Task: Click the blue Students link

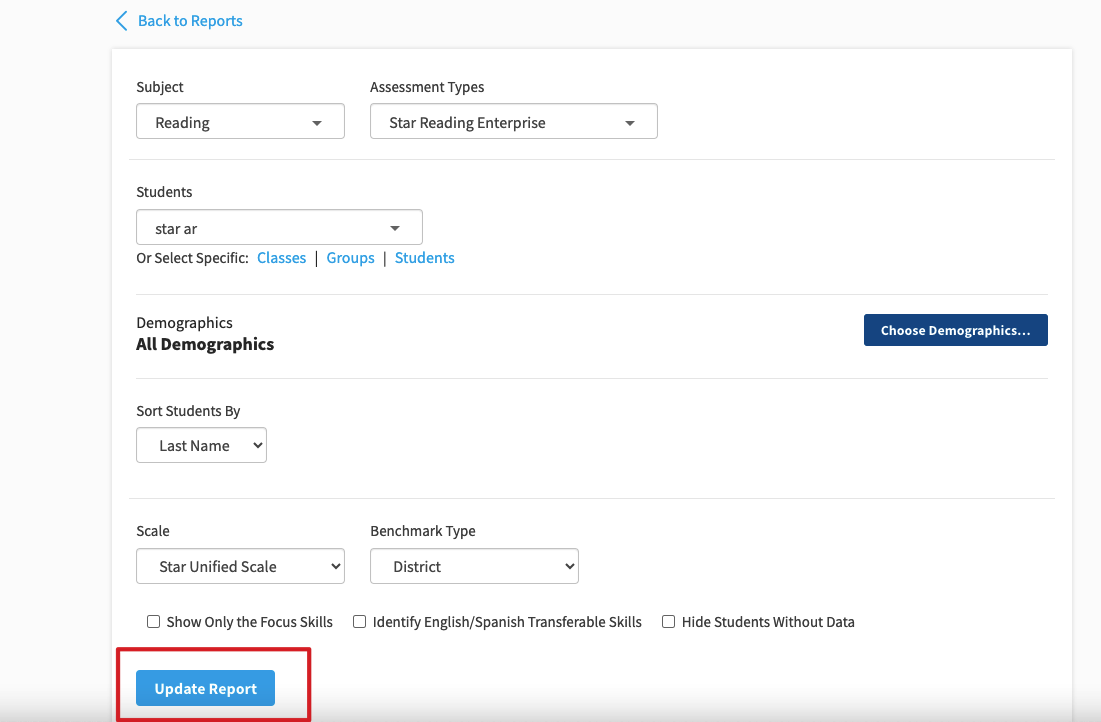Action: click(x=424, y=258)
